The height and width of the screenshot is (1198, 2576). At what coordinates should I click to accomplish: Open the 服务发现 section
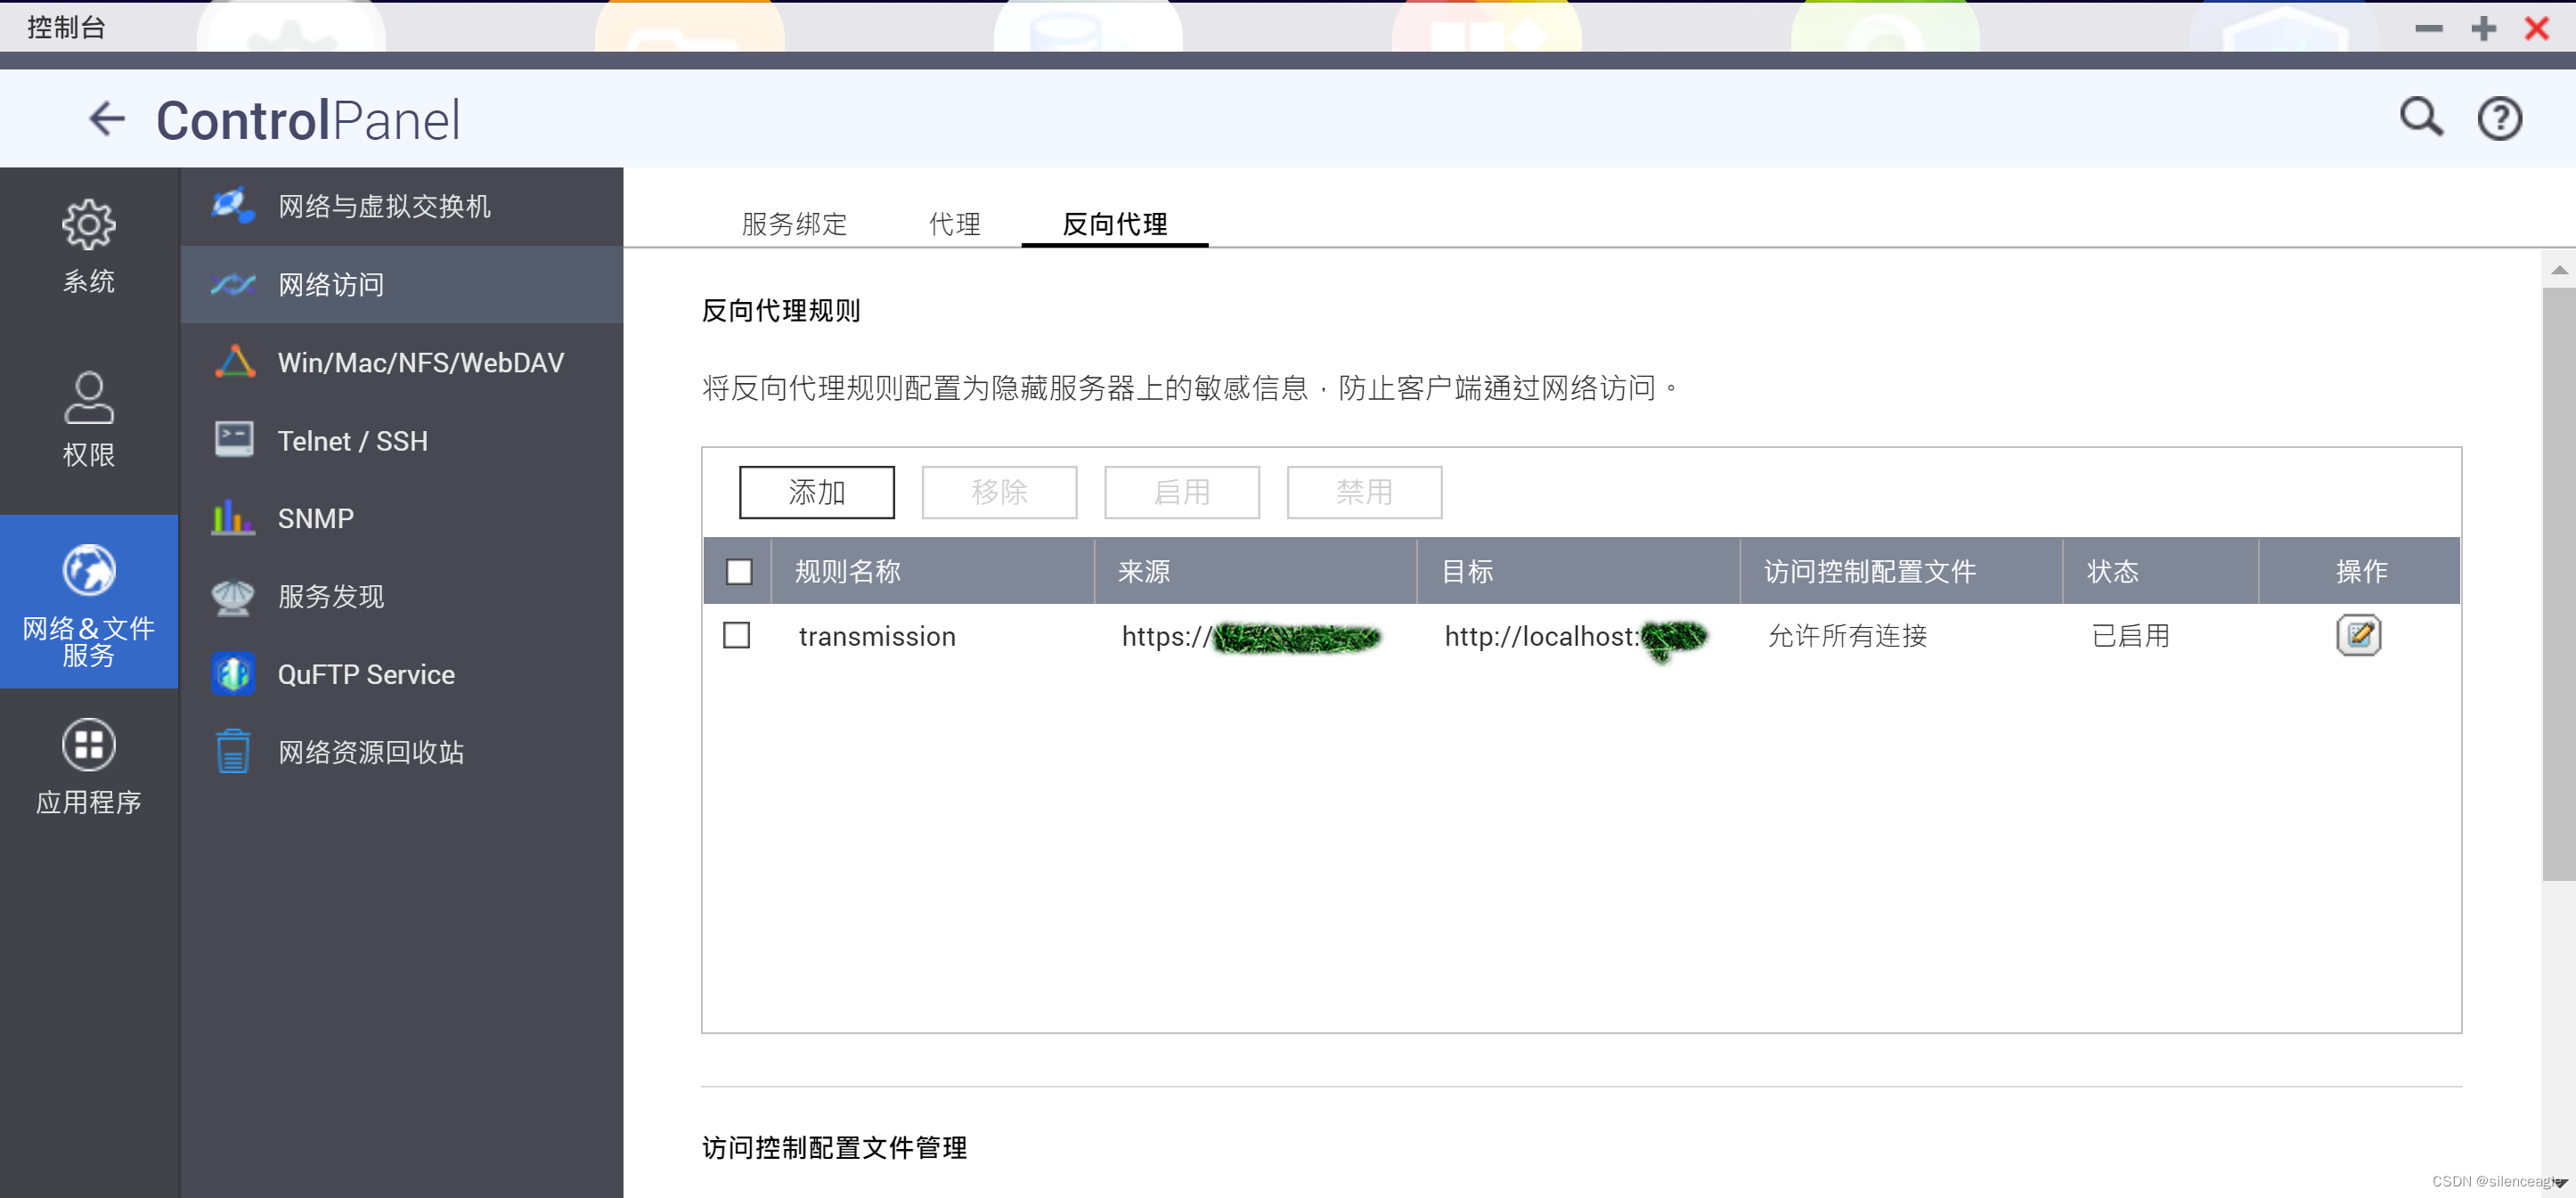click(x=330, y=596)
